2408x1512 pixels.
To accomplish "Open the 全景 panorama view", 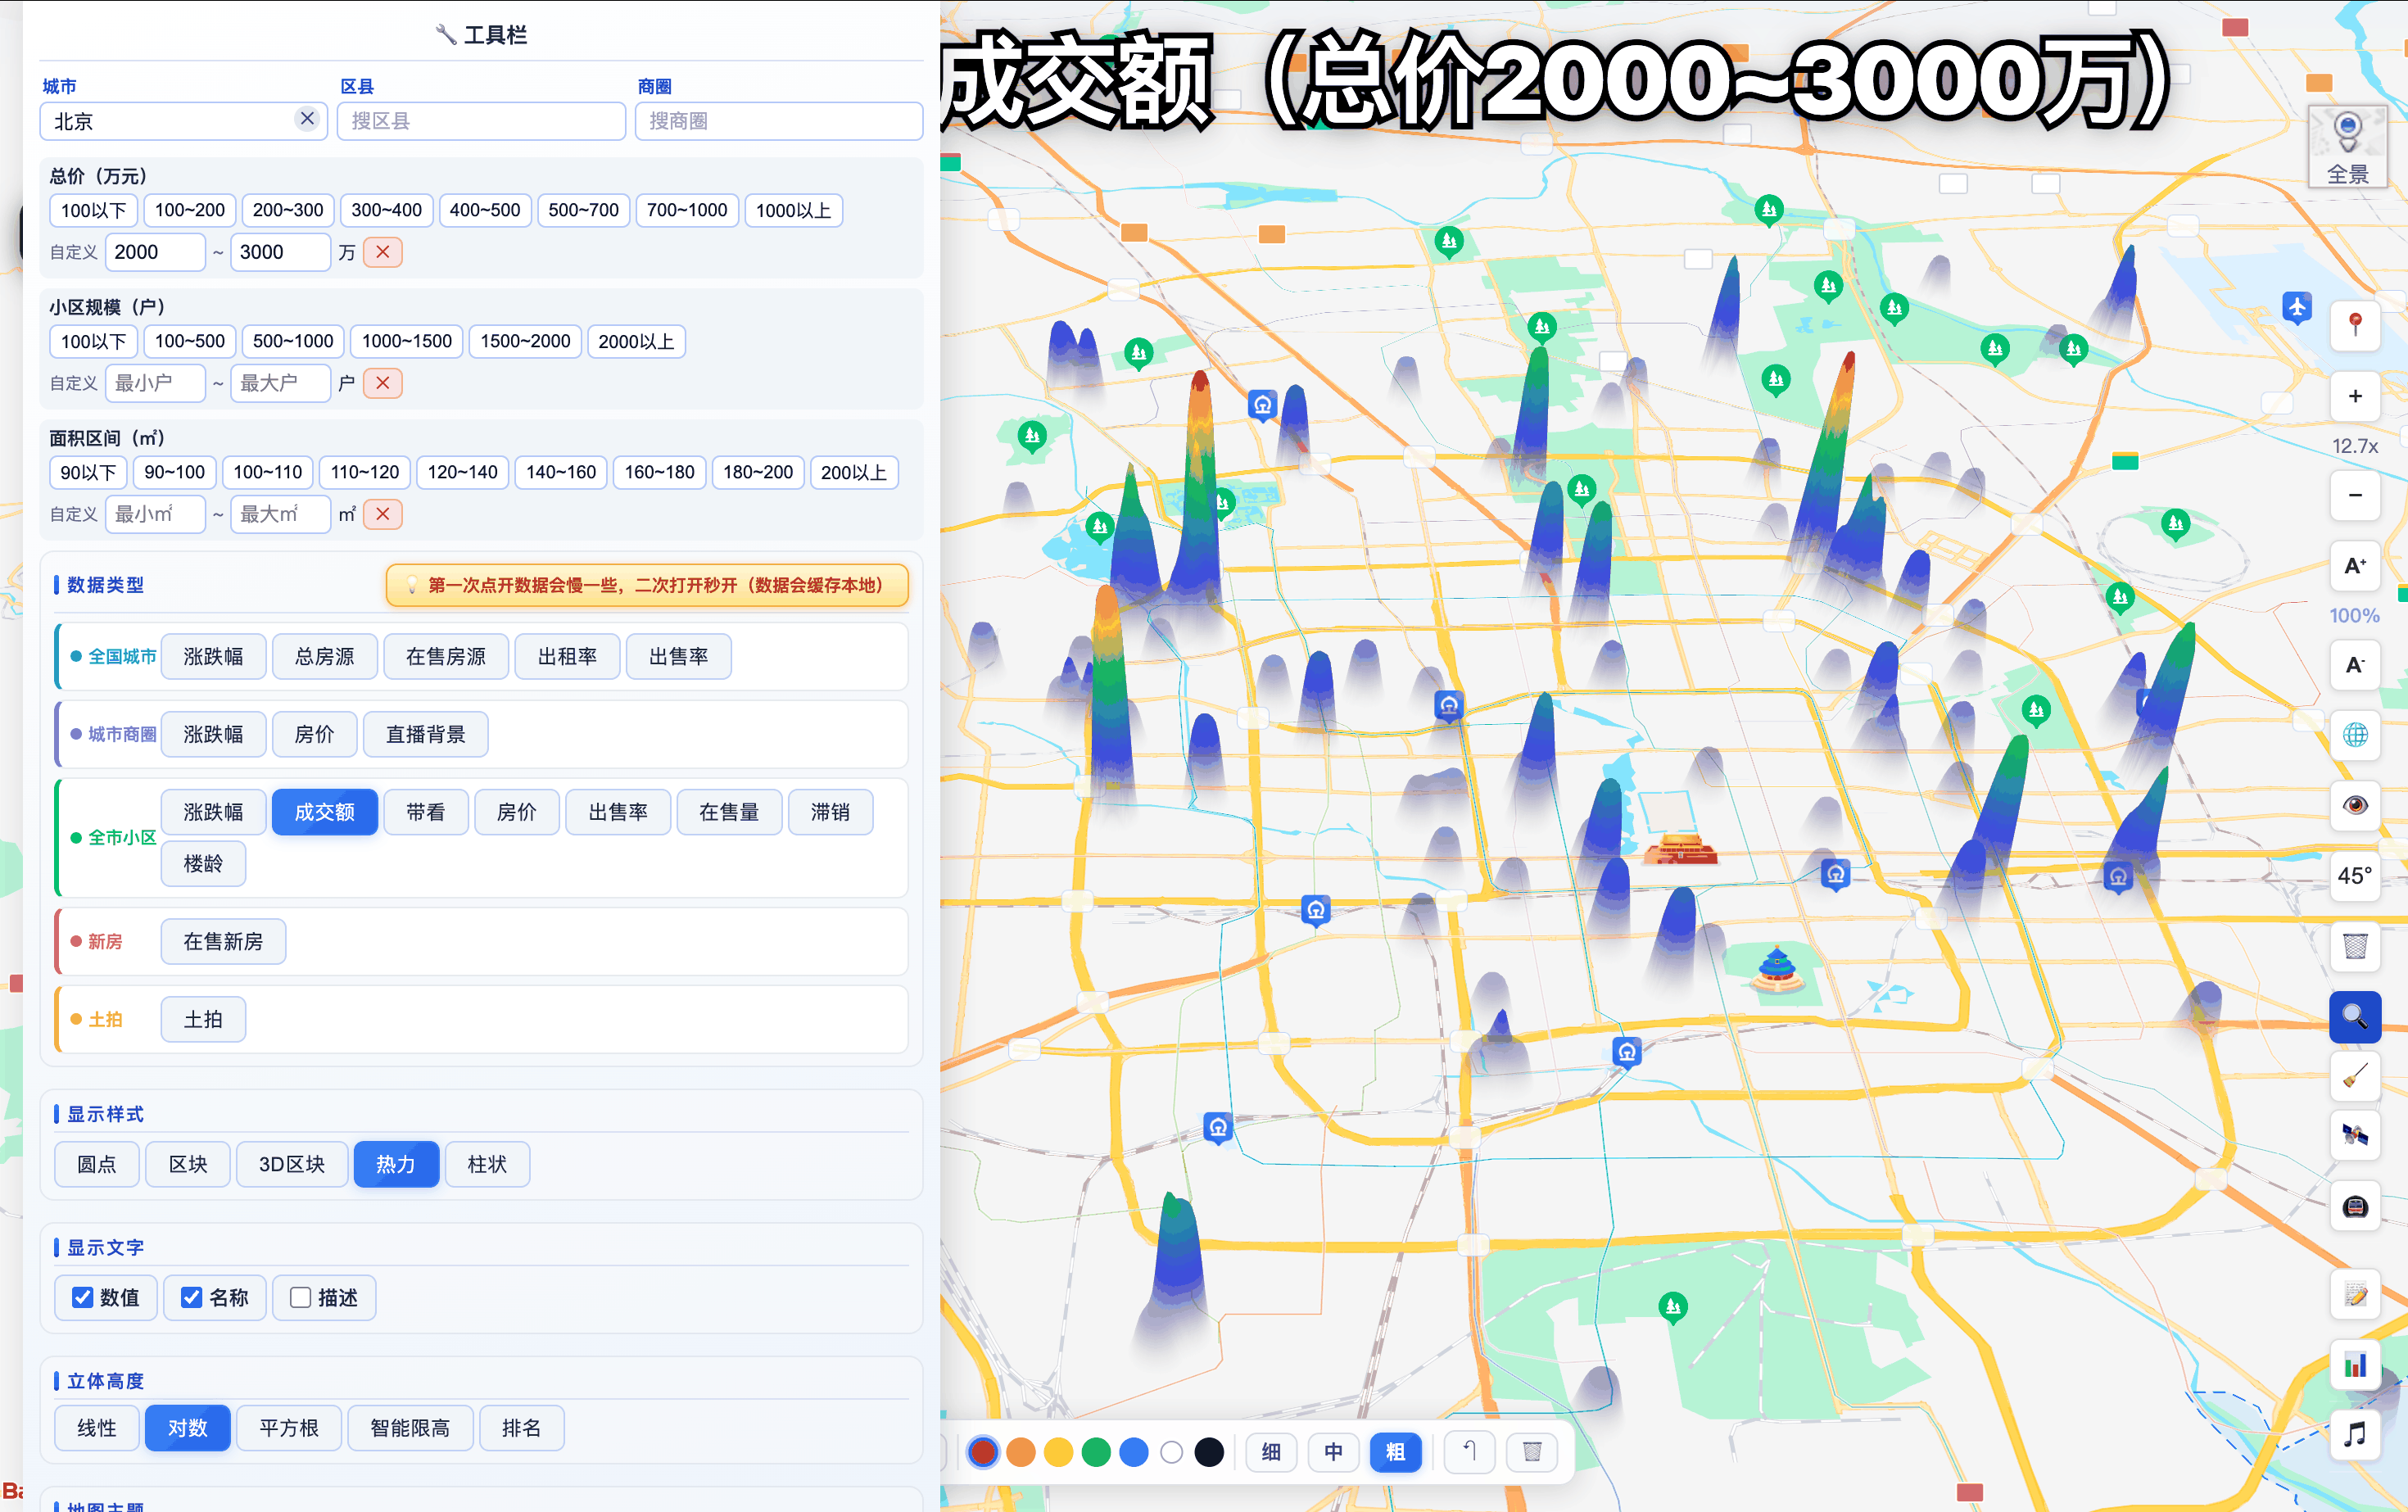I will 2347,146.
